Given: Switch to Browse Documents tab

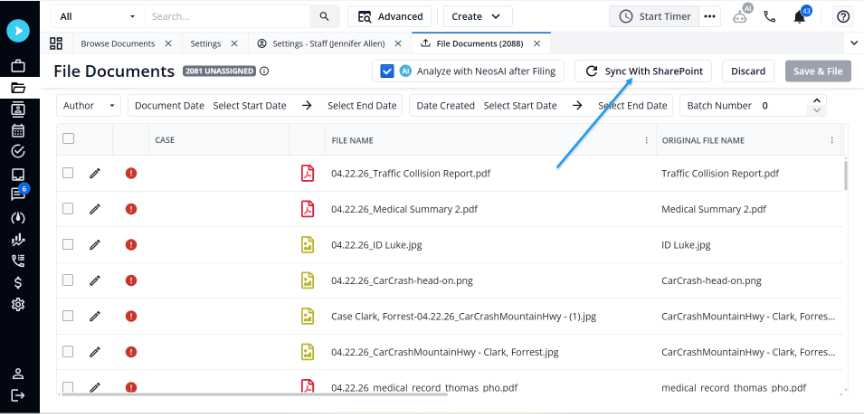Looking at the screenshot, I should pyautogui.click(x=117, y=44).
